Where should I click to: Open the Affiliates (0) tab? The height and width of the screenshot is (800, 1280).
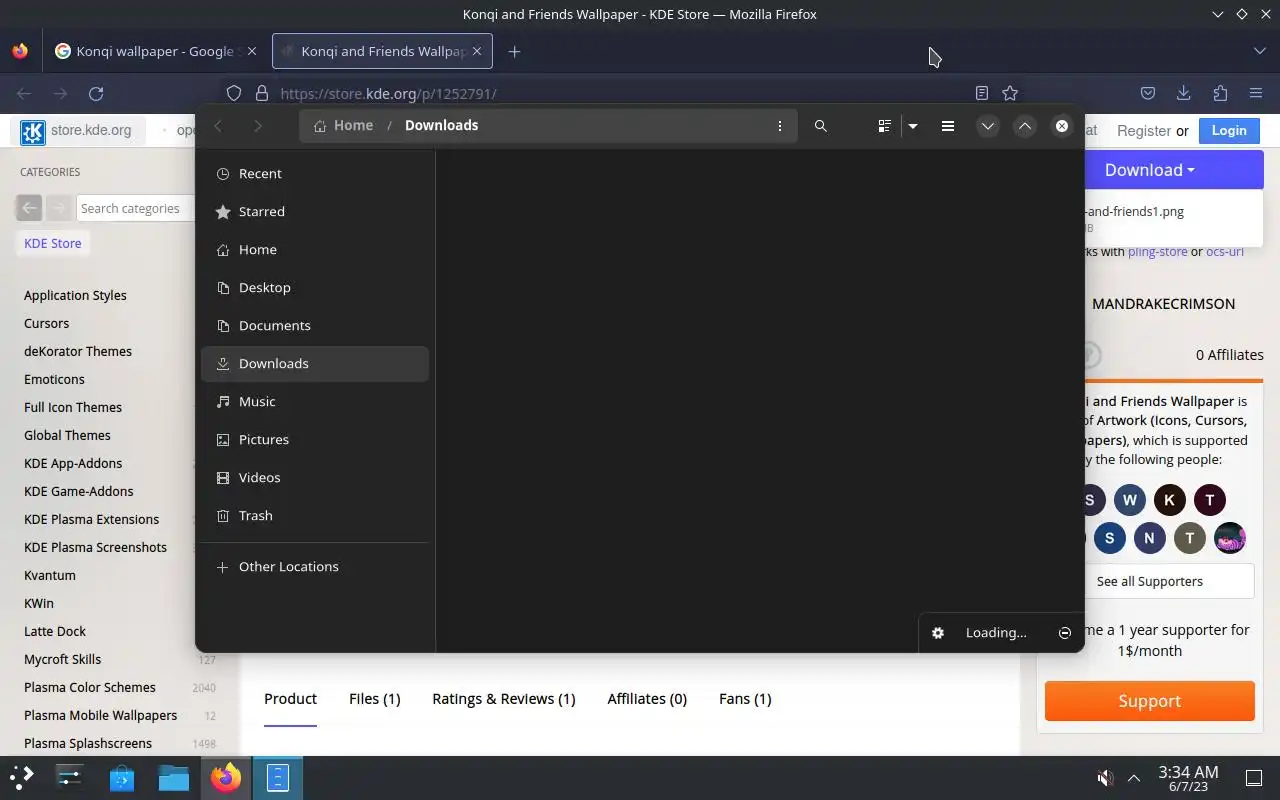point(647,699)
